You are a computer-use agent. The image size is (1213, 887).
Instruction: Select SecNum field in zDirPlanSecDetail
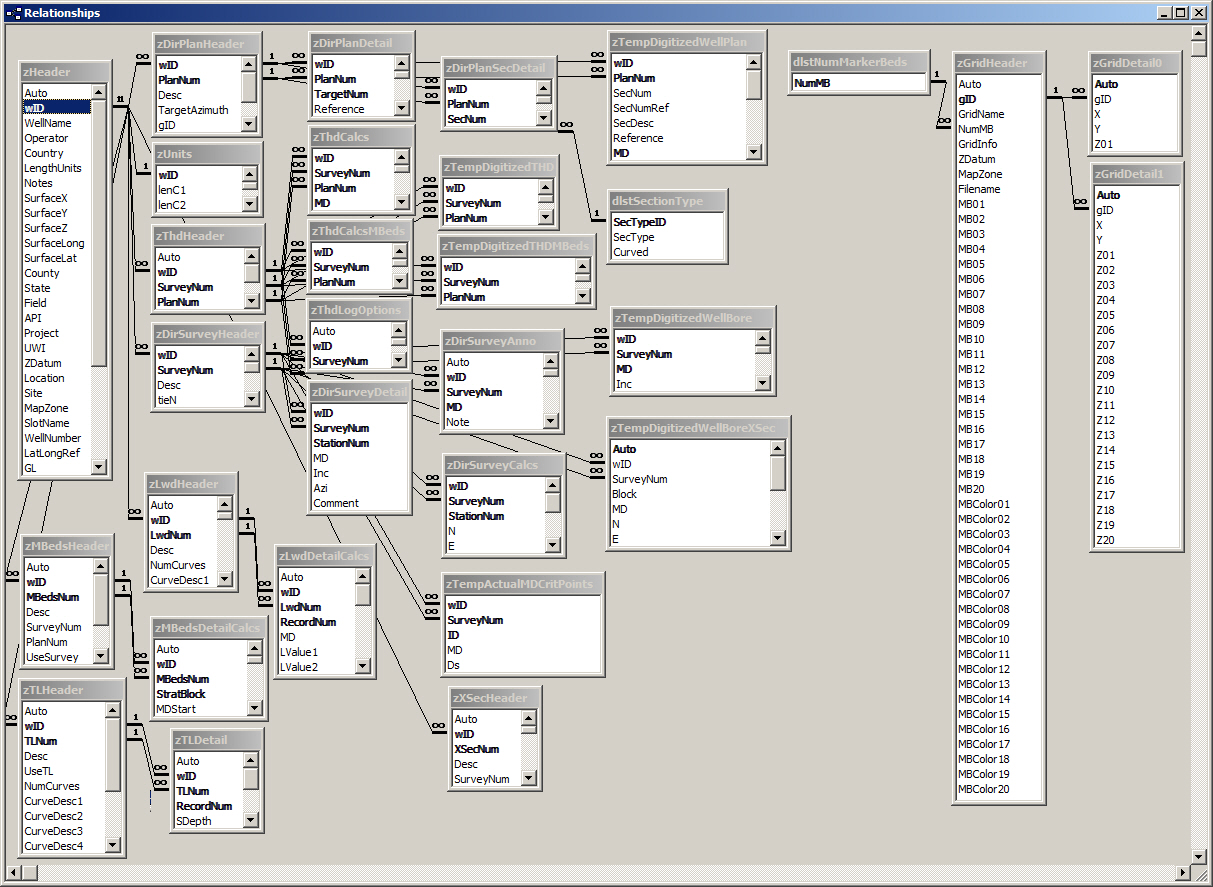click(x=490, y=119)
